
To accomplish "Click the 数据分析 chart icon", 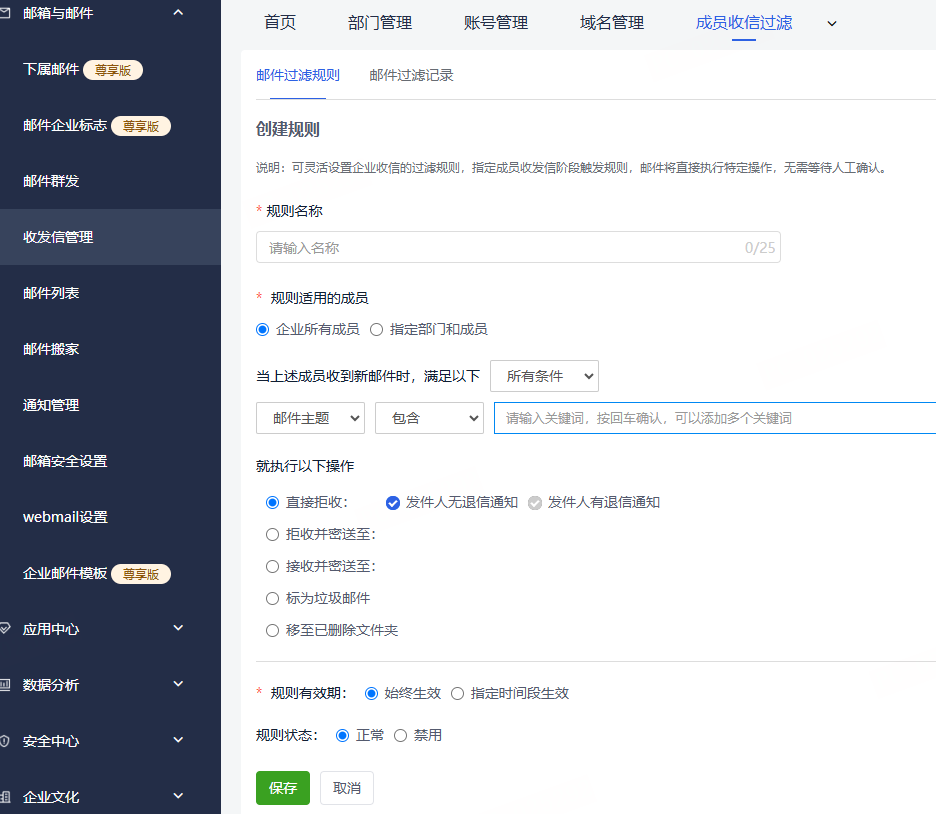I will (5, 684).
